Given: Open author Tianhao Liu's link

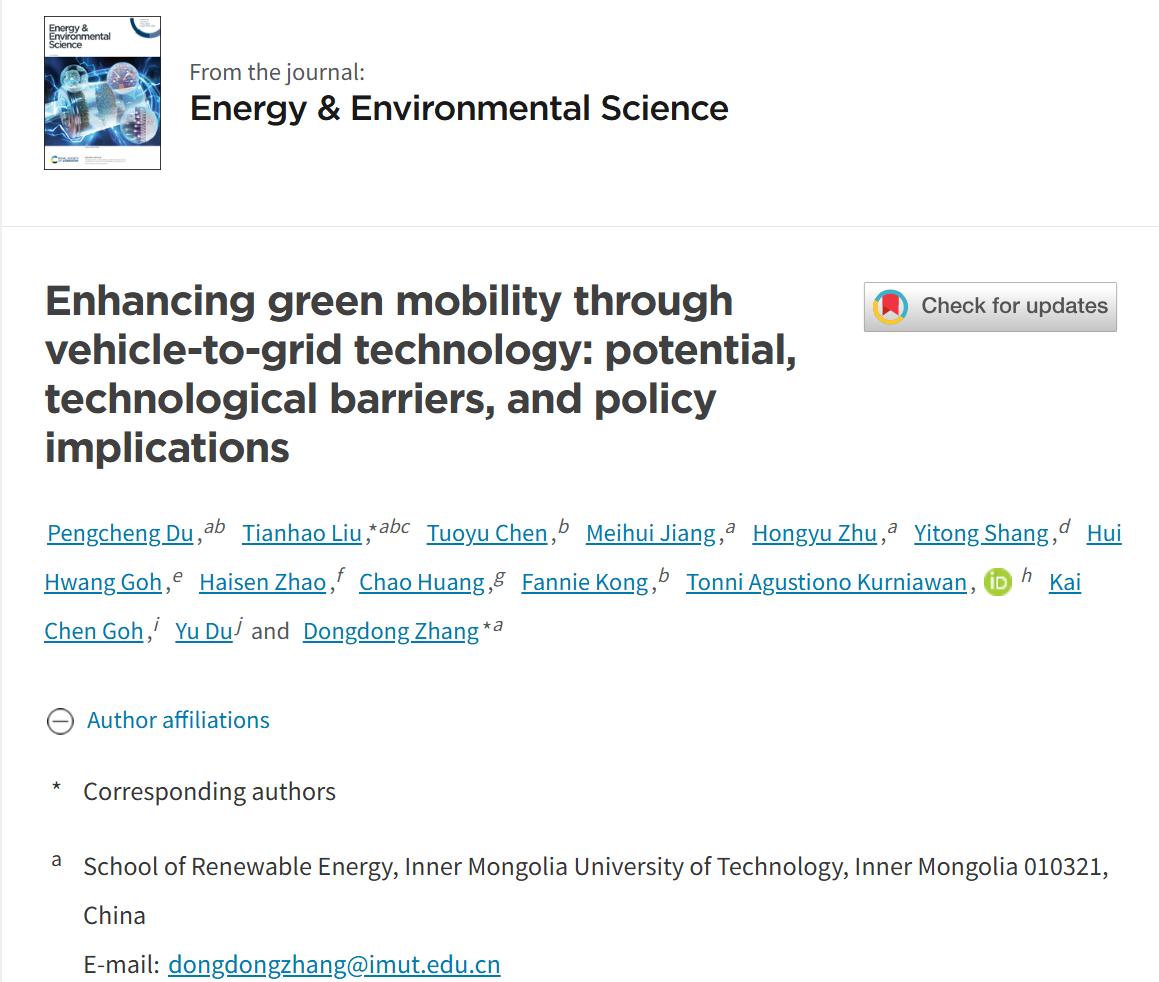Looking at the screenshot, I should tap(302, 534).
